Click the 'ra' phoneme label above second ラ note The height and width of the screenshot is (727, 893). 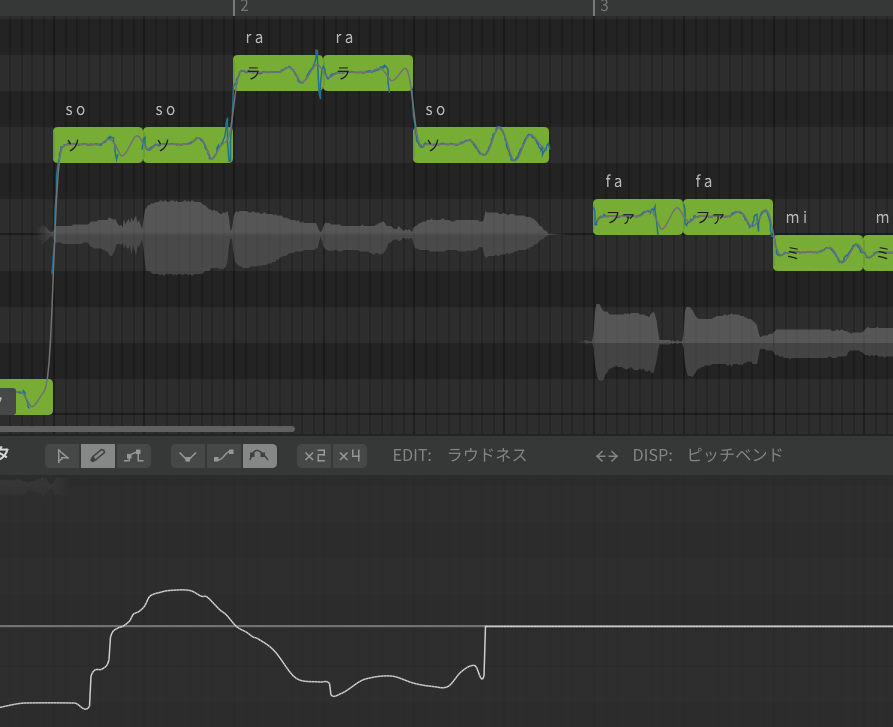[x=345, y=38]
